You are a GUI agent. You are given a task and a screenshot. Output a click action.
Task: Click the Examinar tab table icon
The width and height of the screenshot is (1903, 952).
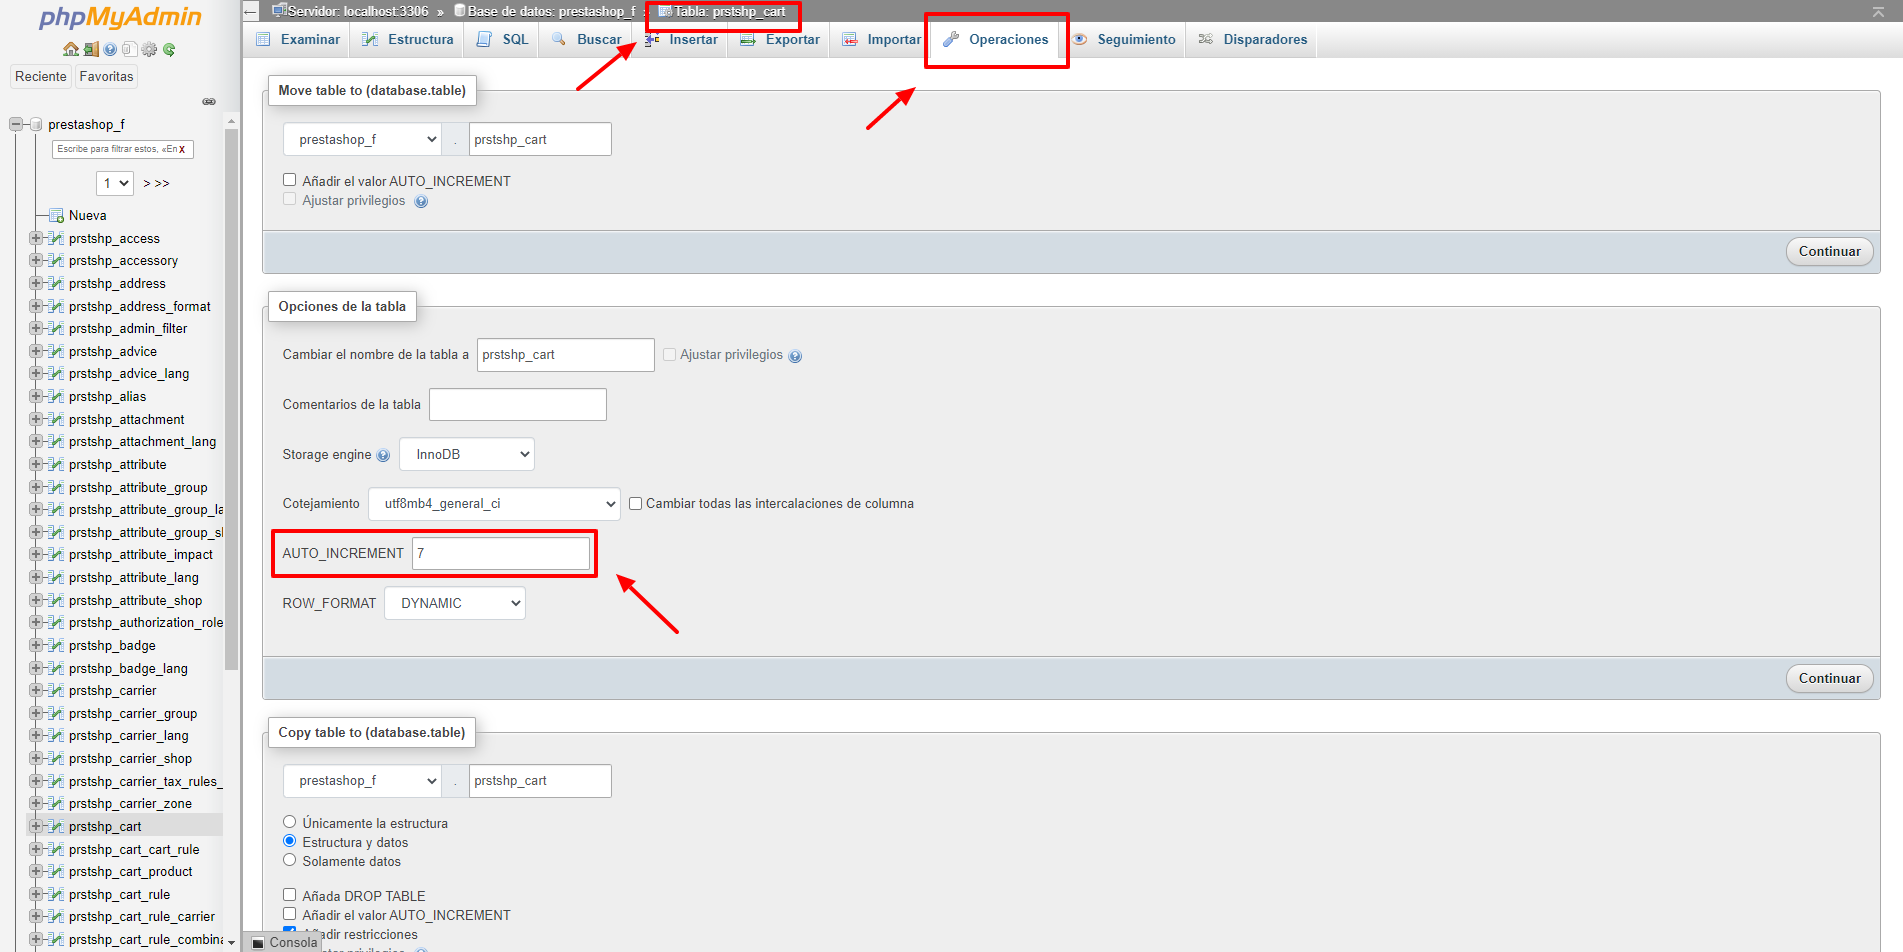click(263, 39)
